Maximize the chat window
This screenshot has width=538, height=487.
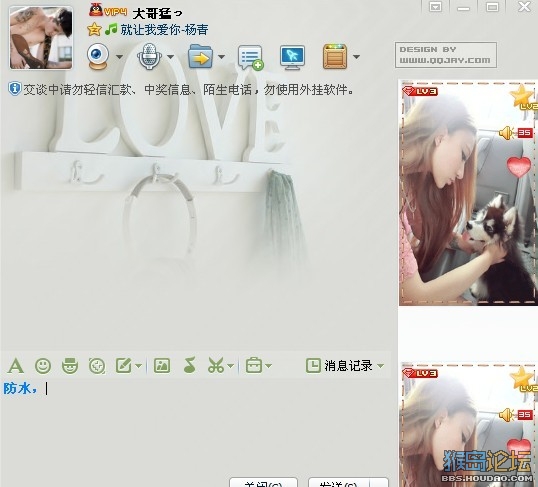(x=492, y=7)
